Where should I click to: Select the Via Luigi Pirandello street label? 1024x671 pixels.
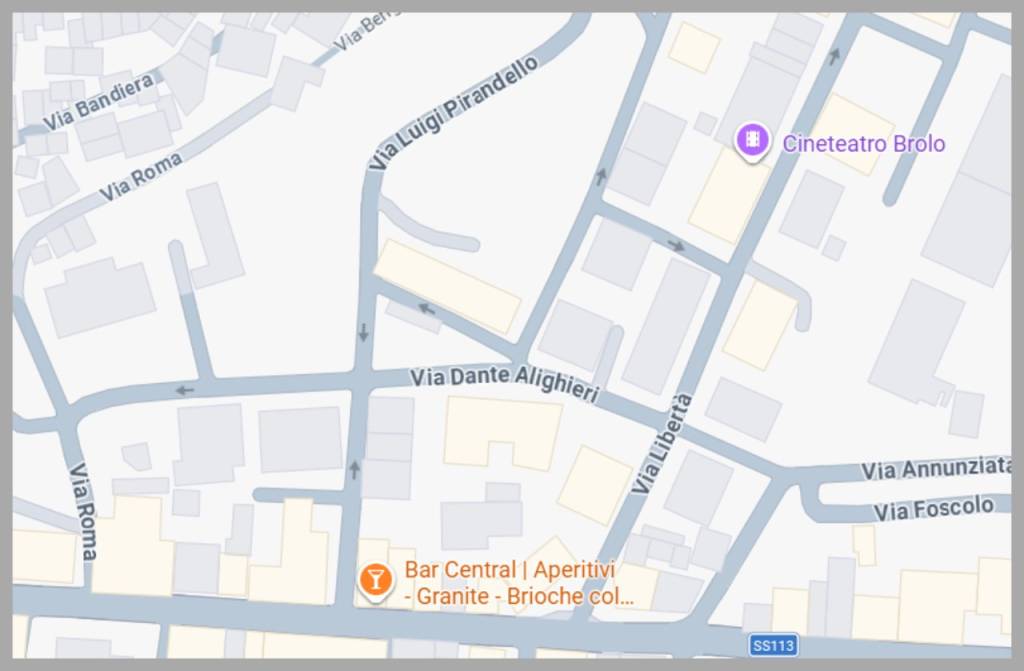(x=454, y=113)
